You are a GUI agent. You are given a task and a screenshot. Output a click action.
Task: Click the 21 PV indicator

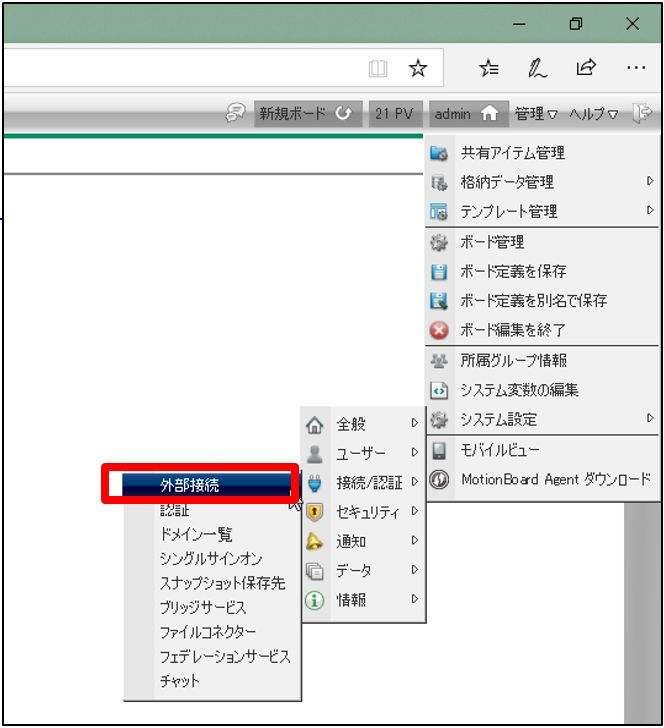[x=395, y=114]
